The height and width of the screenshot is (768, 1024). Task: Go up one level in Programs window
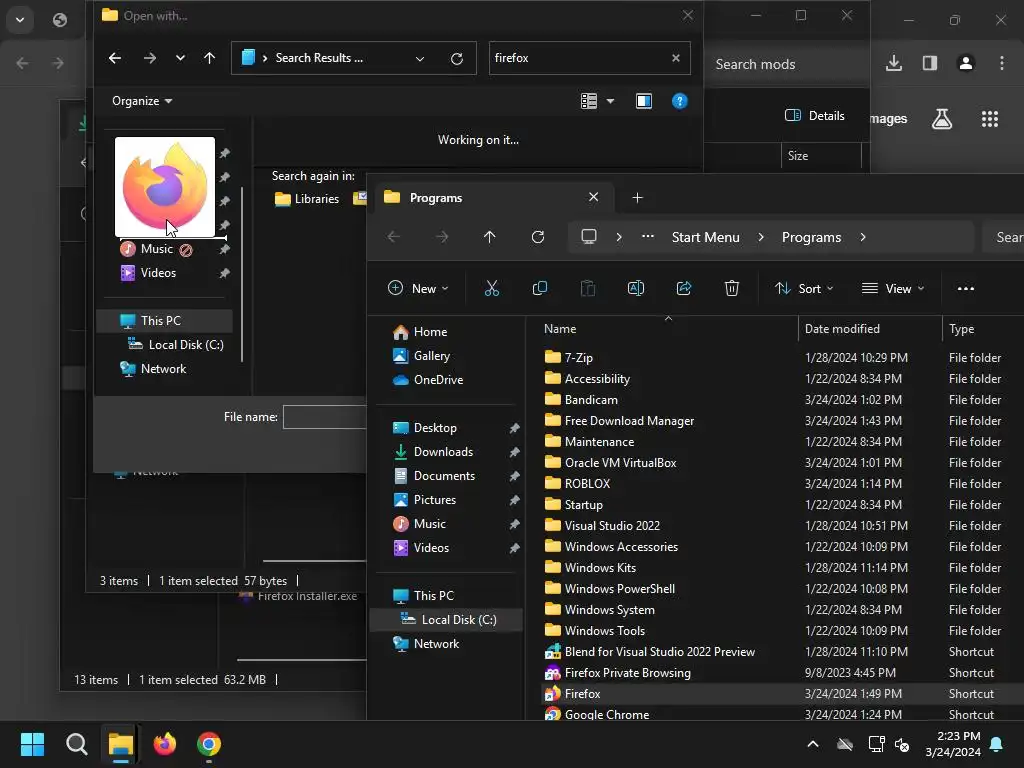pos(489,237)
